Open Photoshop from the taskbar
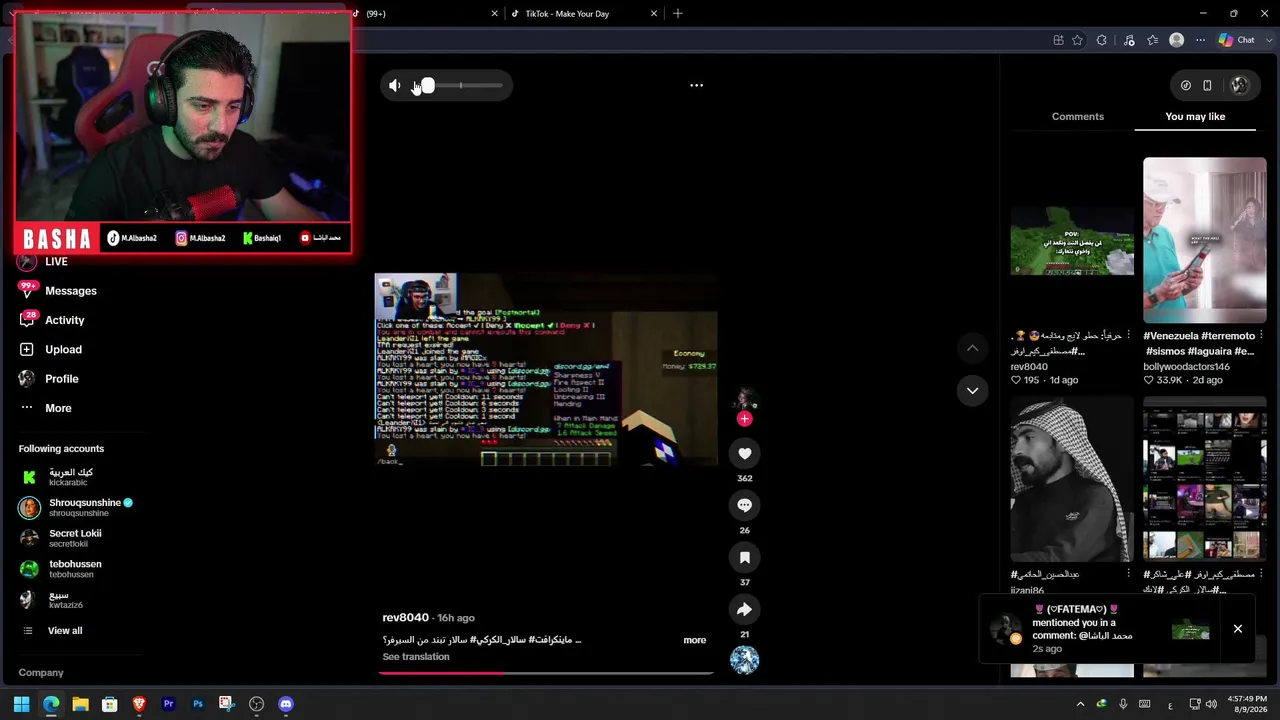The width and height of the screenshot is (1280, 720). (x=198, y=705)
